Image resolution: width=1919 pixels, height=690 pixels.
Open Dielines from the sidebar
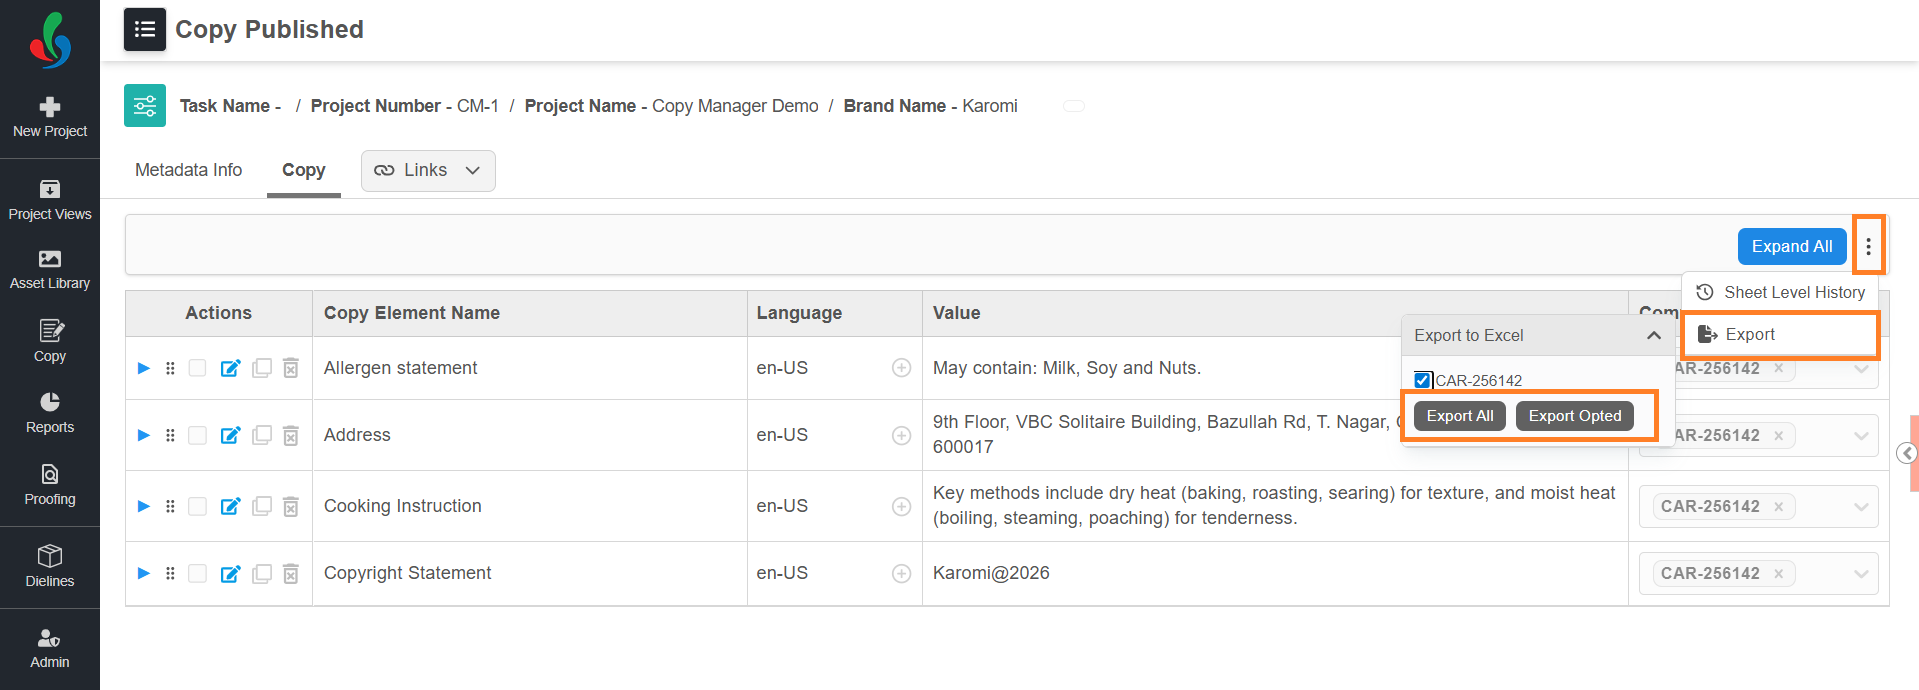(50, 567)
